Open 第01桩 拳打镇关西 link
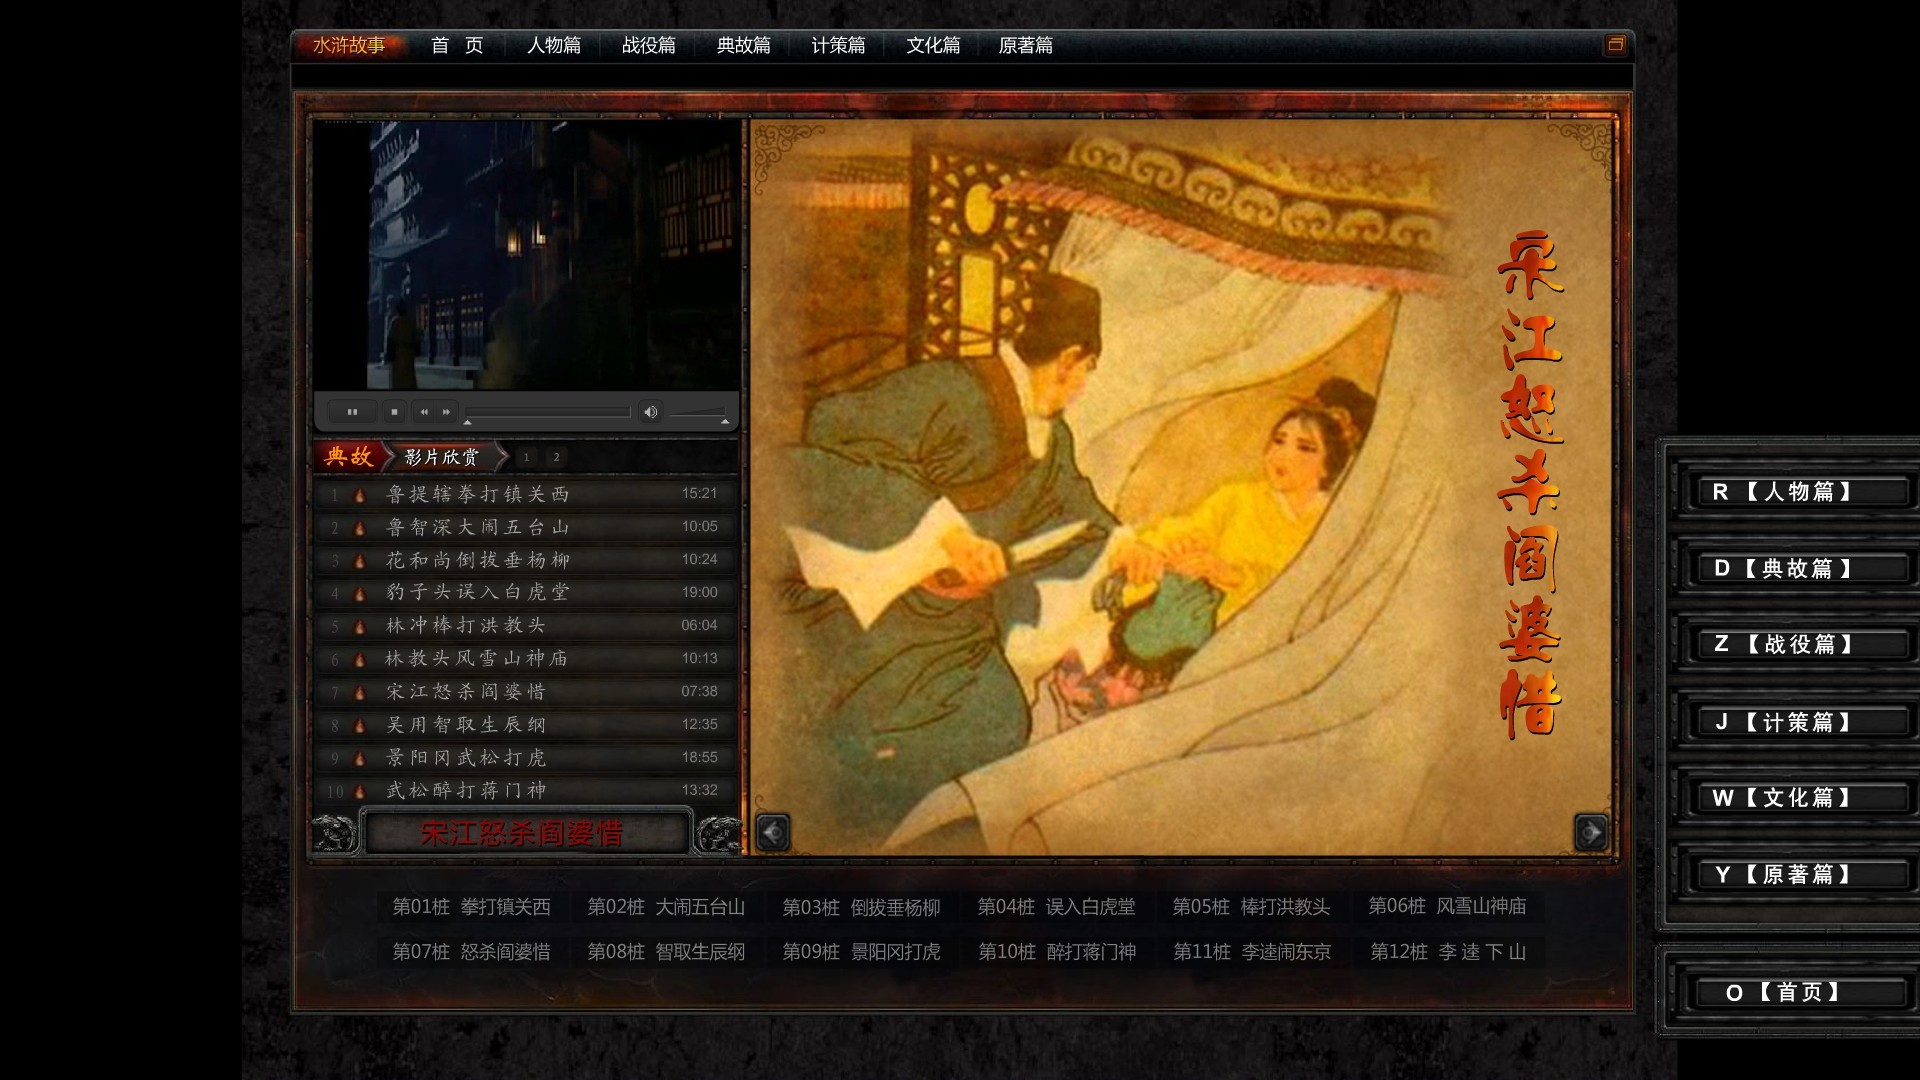Viewport: 1920px width, 1080px height. pos(471,907)
